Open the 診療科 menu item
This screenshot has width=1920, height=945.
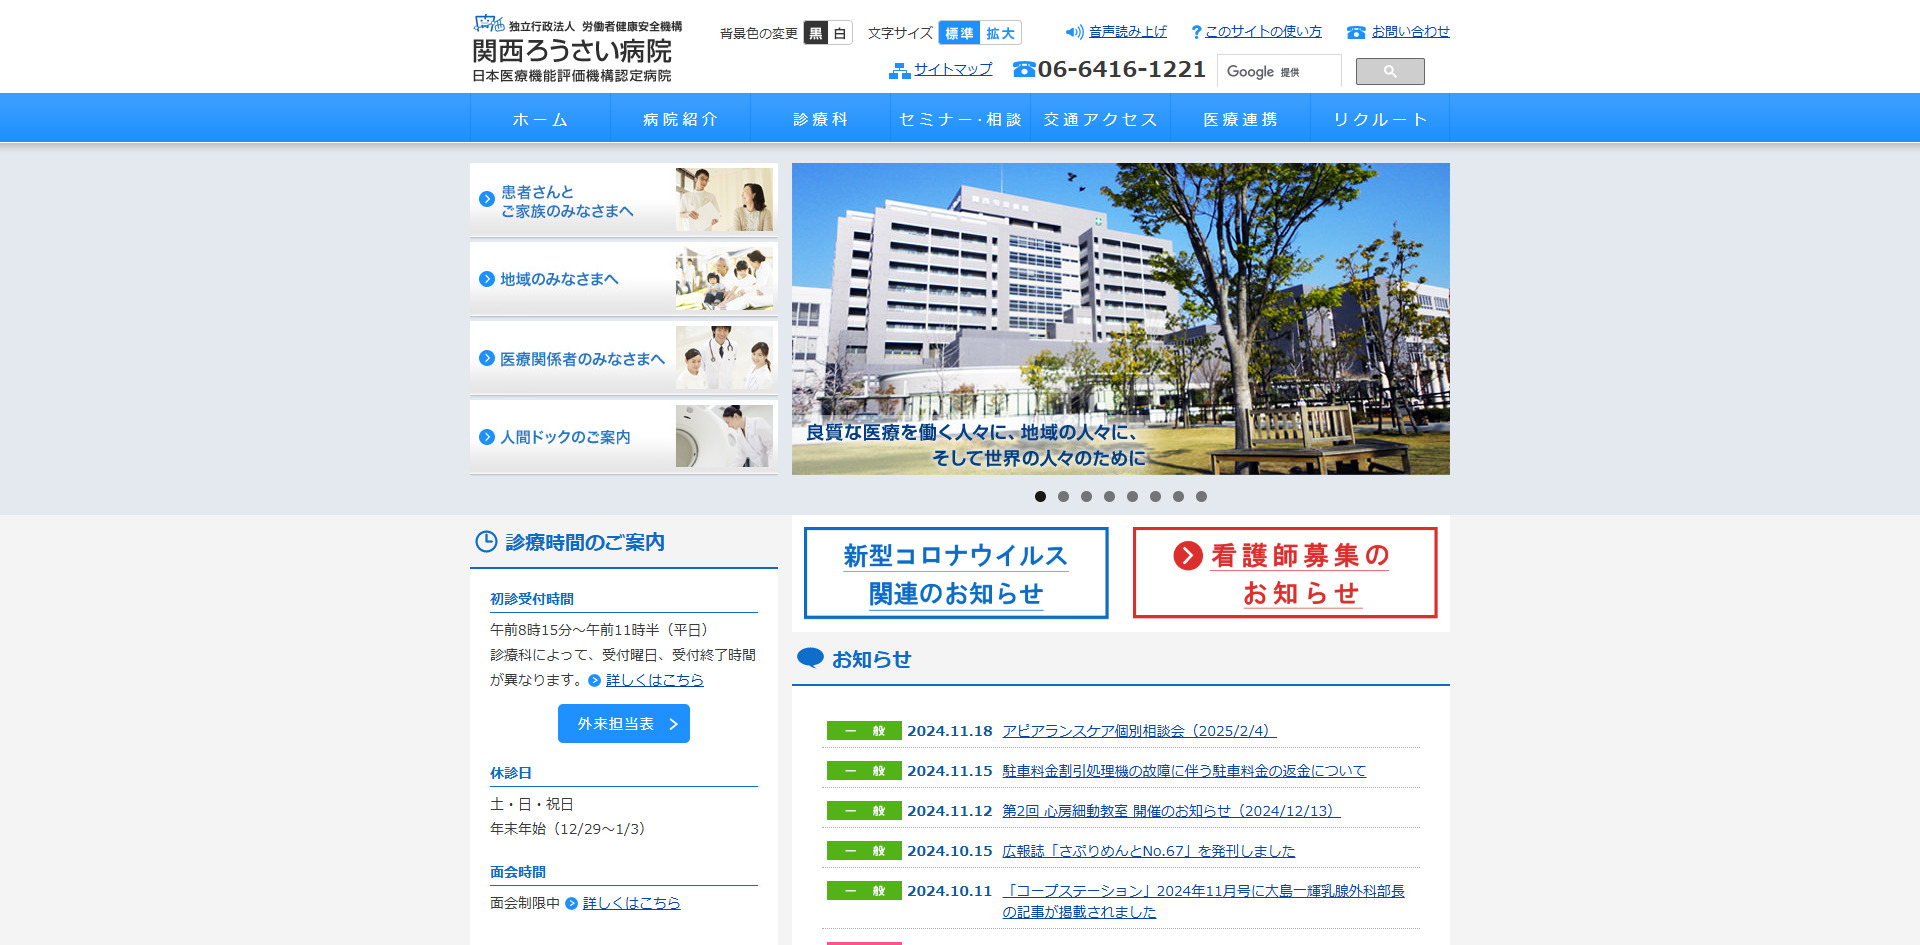tap(820, 119)
